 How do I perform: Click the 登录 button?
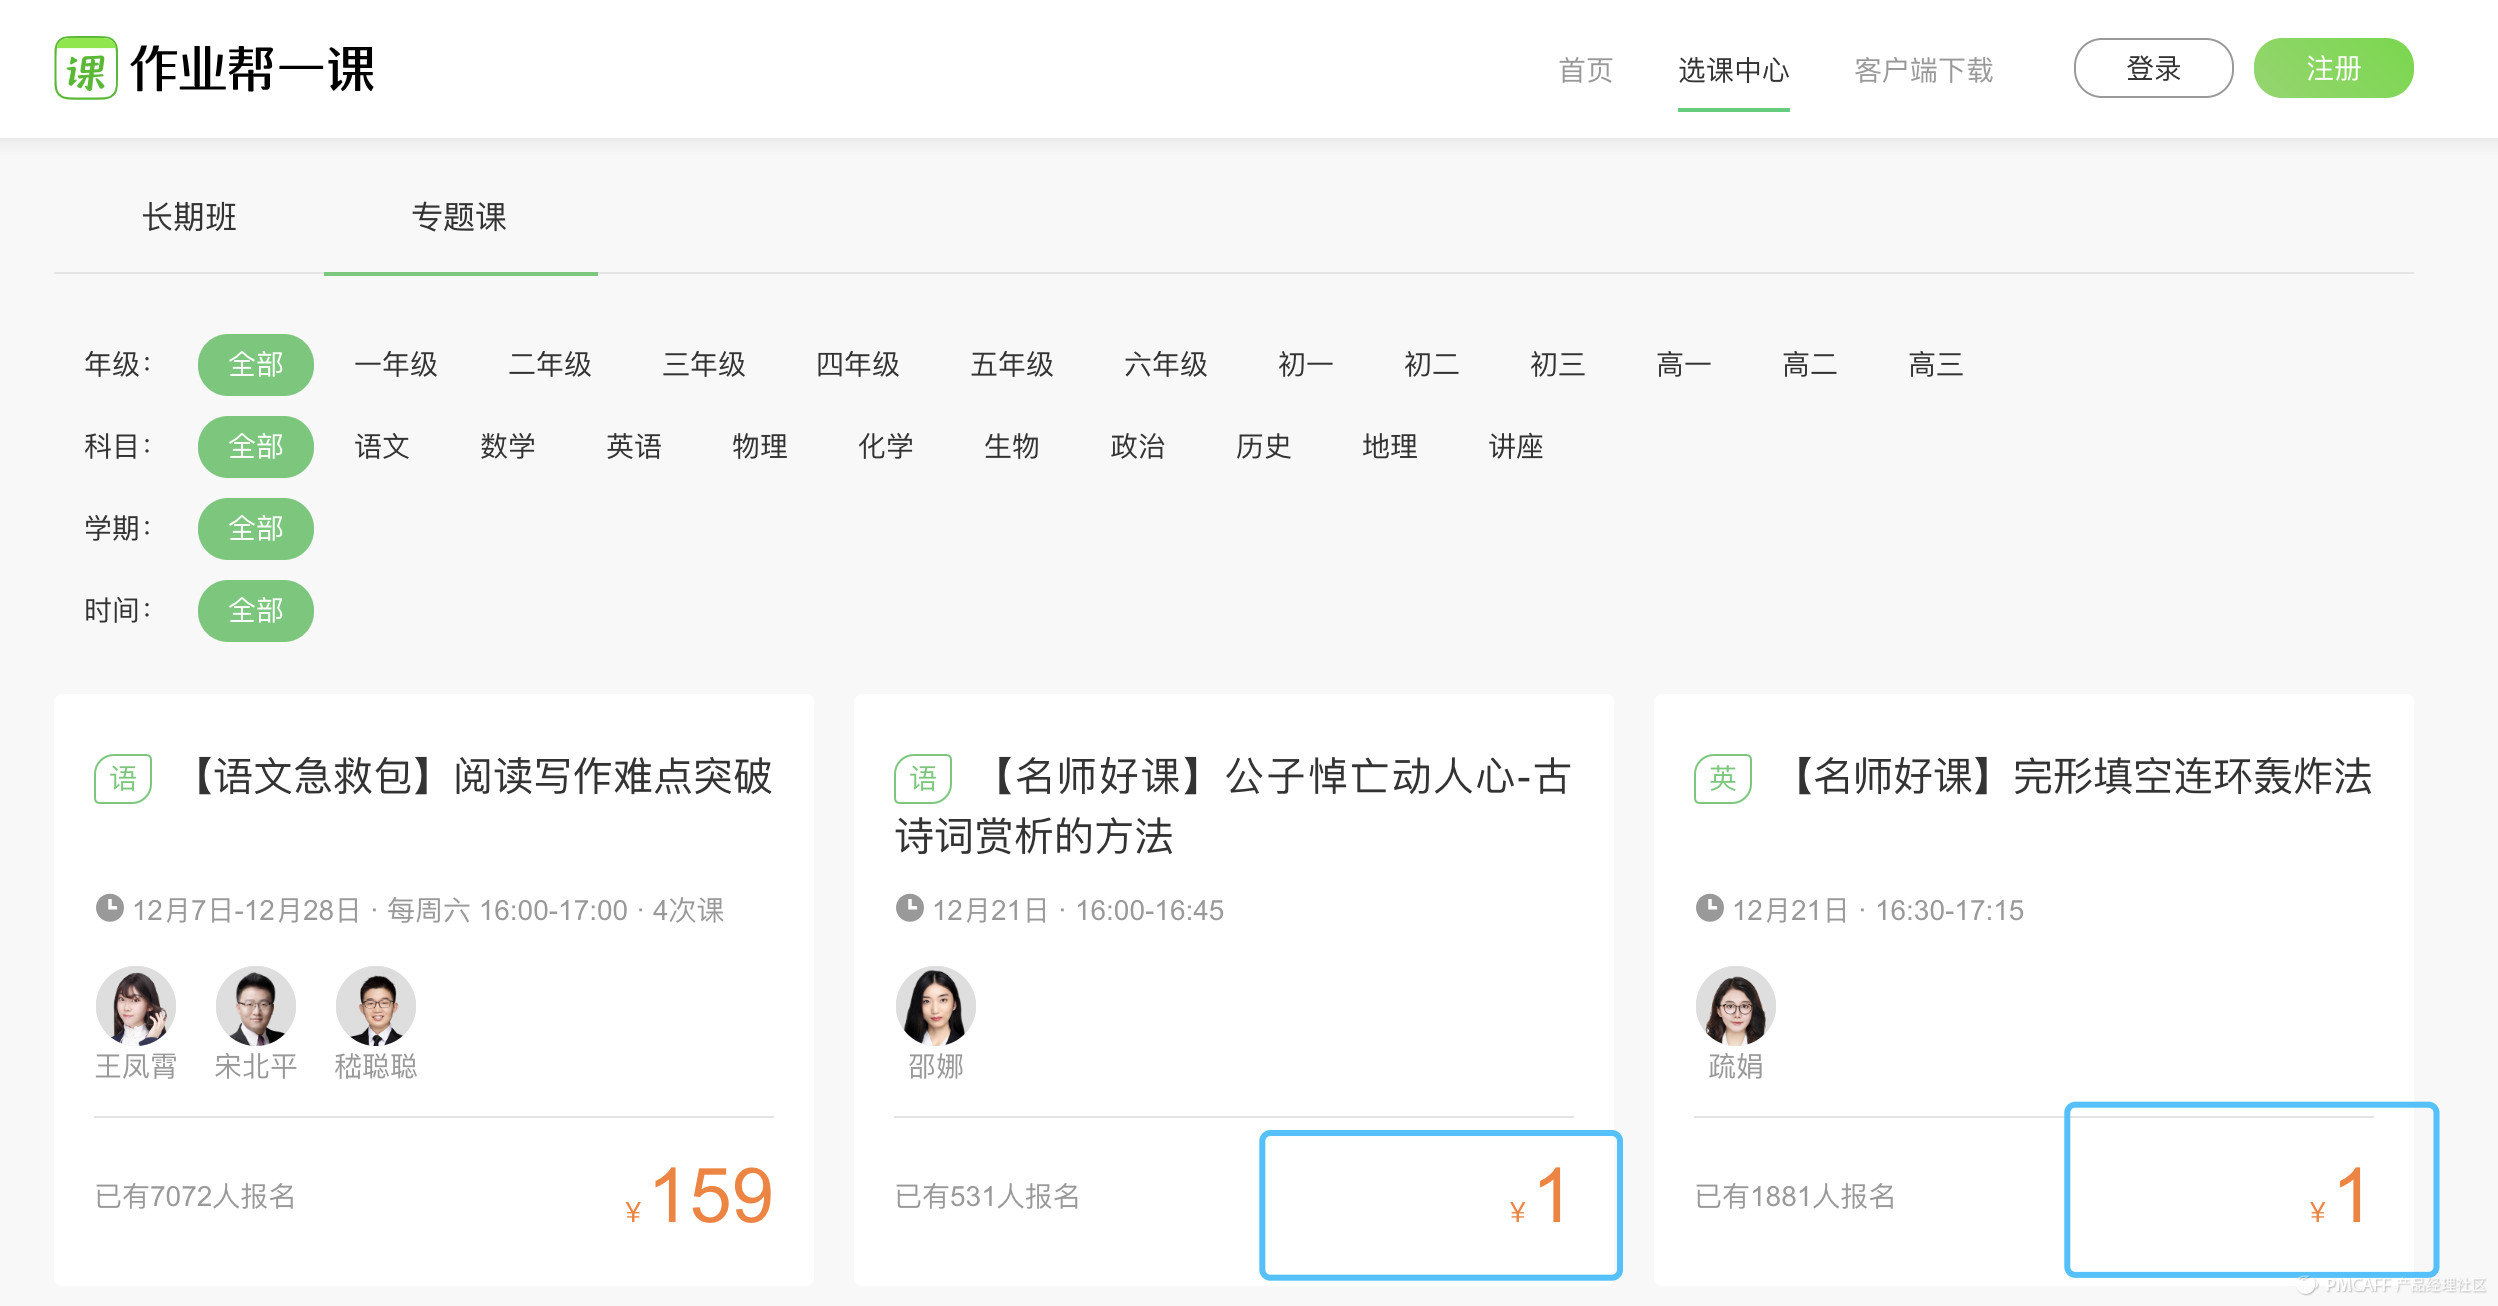(2153, 68)
